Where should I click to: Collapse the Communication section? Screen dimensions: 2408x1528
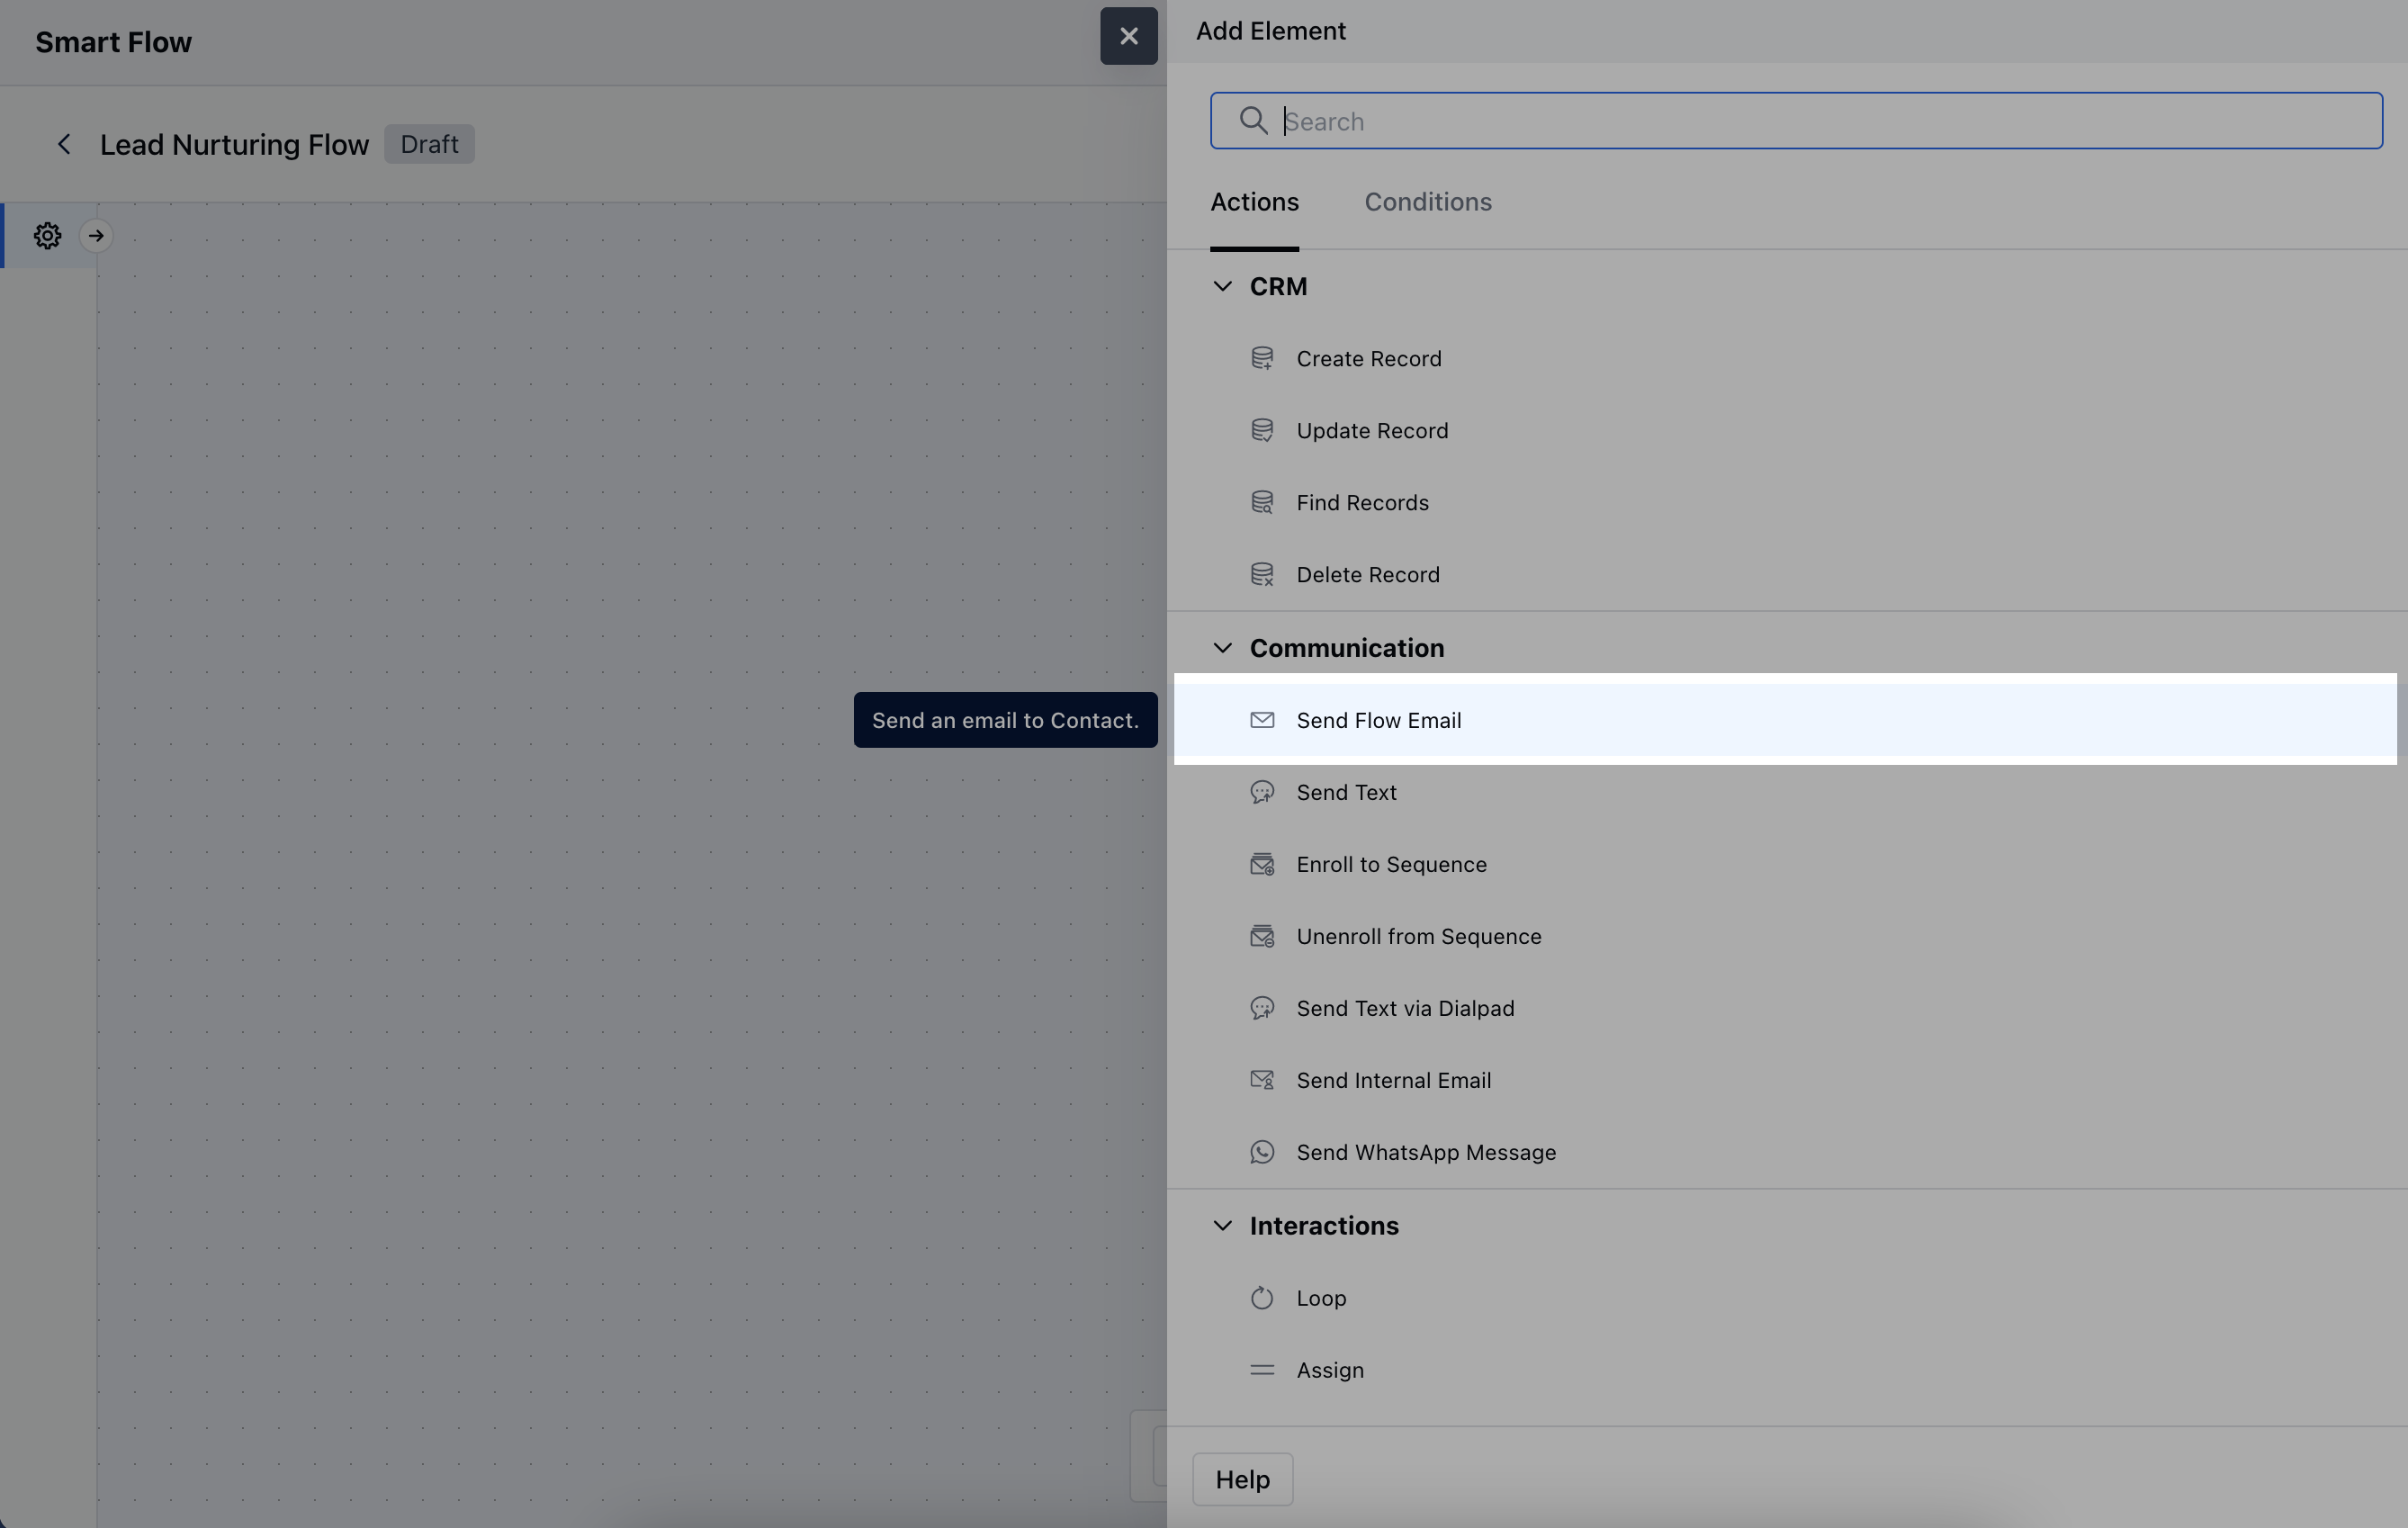1222,648
